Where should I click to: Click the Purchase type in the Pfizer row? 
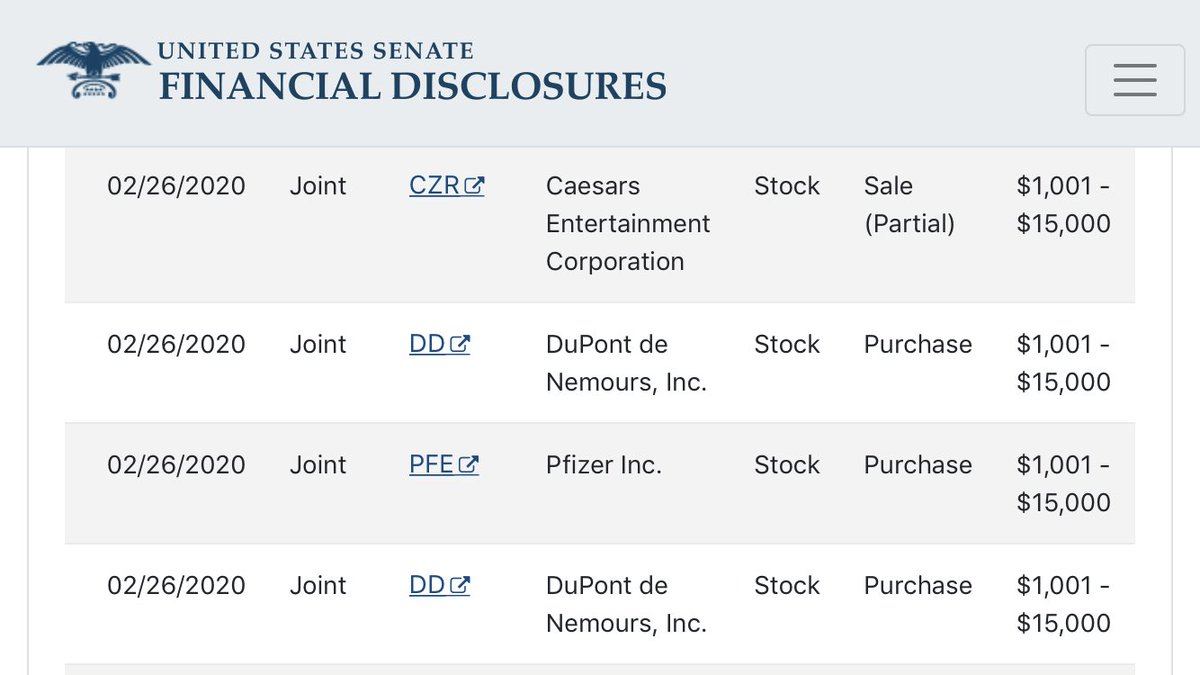point(918,465)
